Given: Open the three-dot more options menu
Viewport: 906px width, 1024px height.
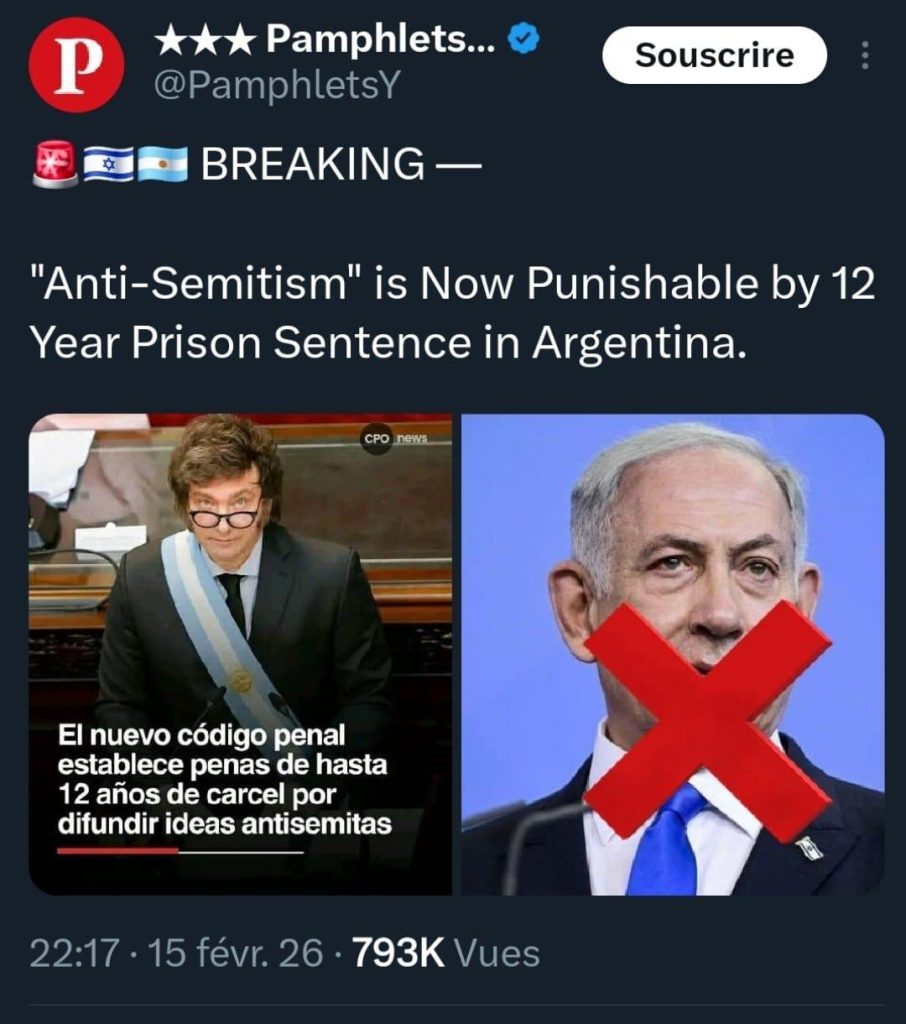Looking at the screenshot, I should tap(865, 56).
